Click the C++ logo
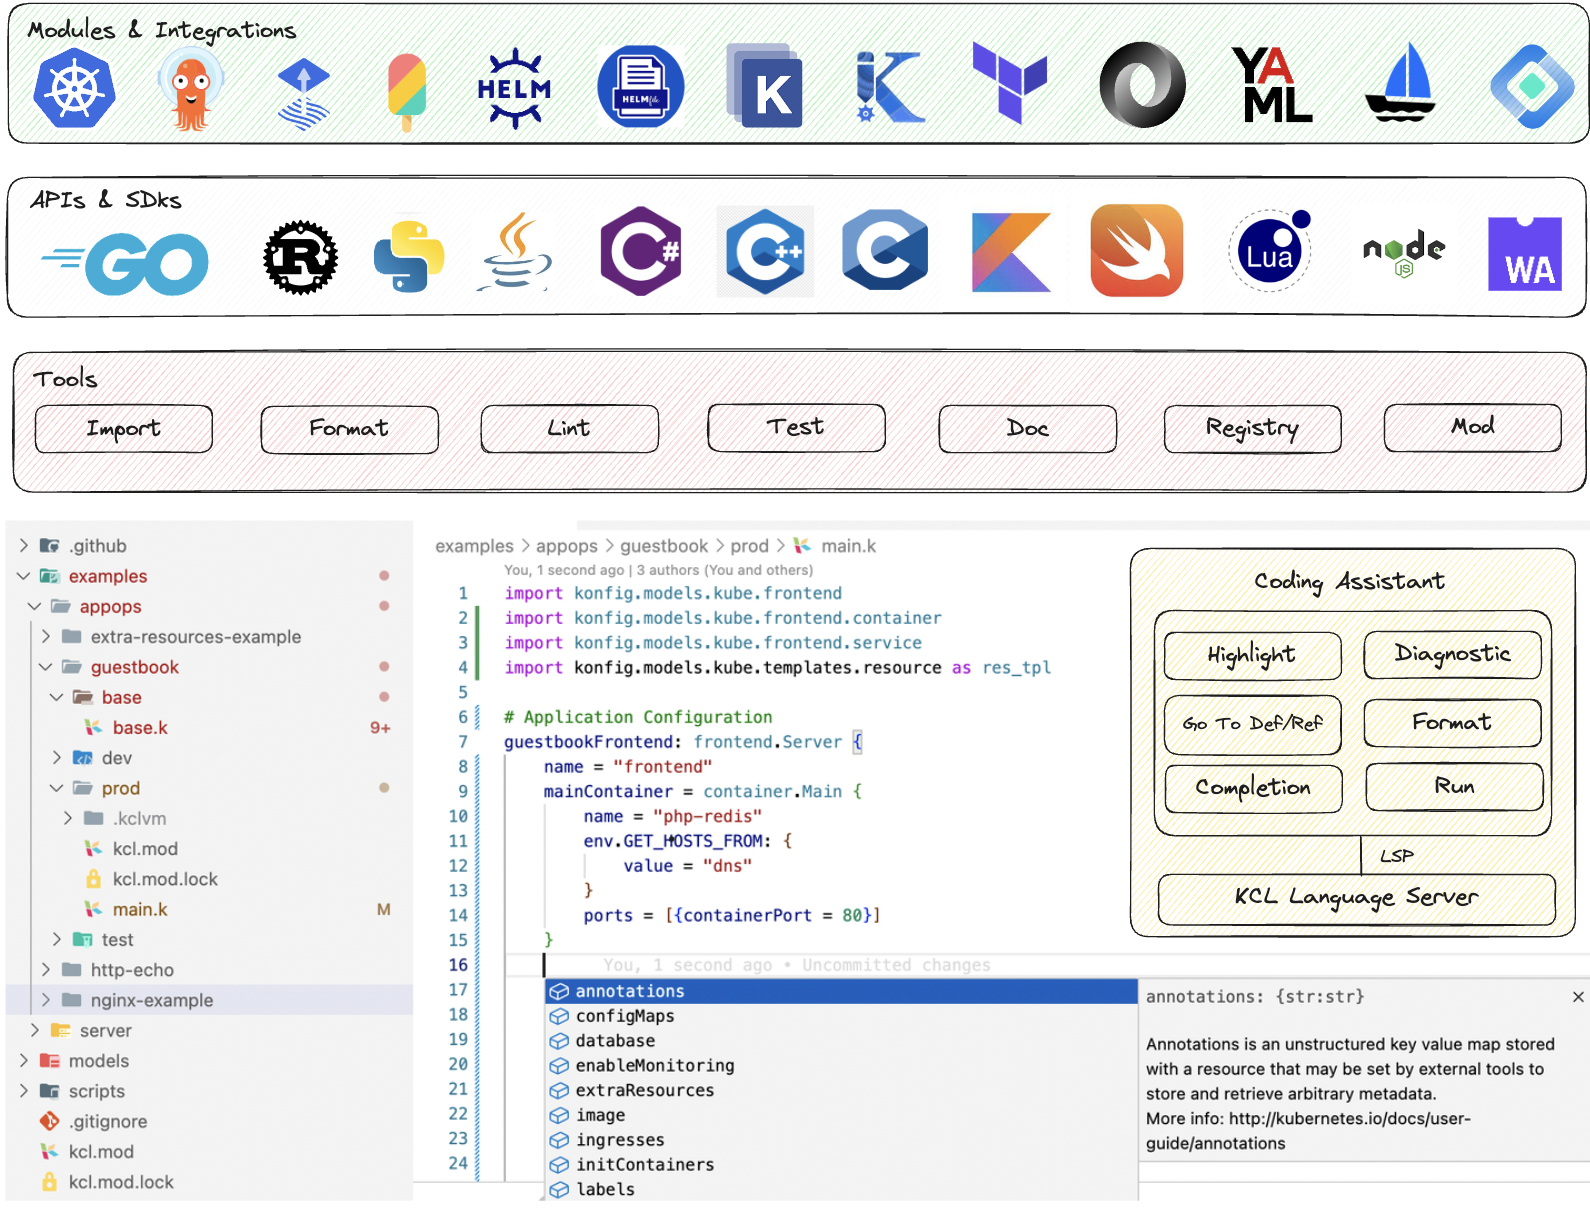The image size is (1590, 1220). [765, 252]
